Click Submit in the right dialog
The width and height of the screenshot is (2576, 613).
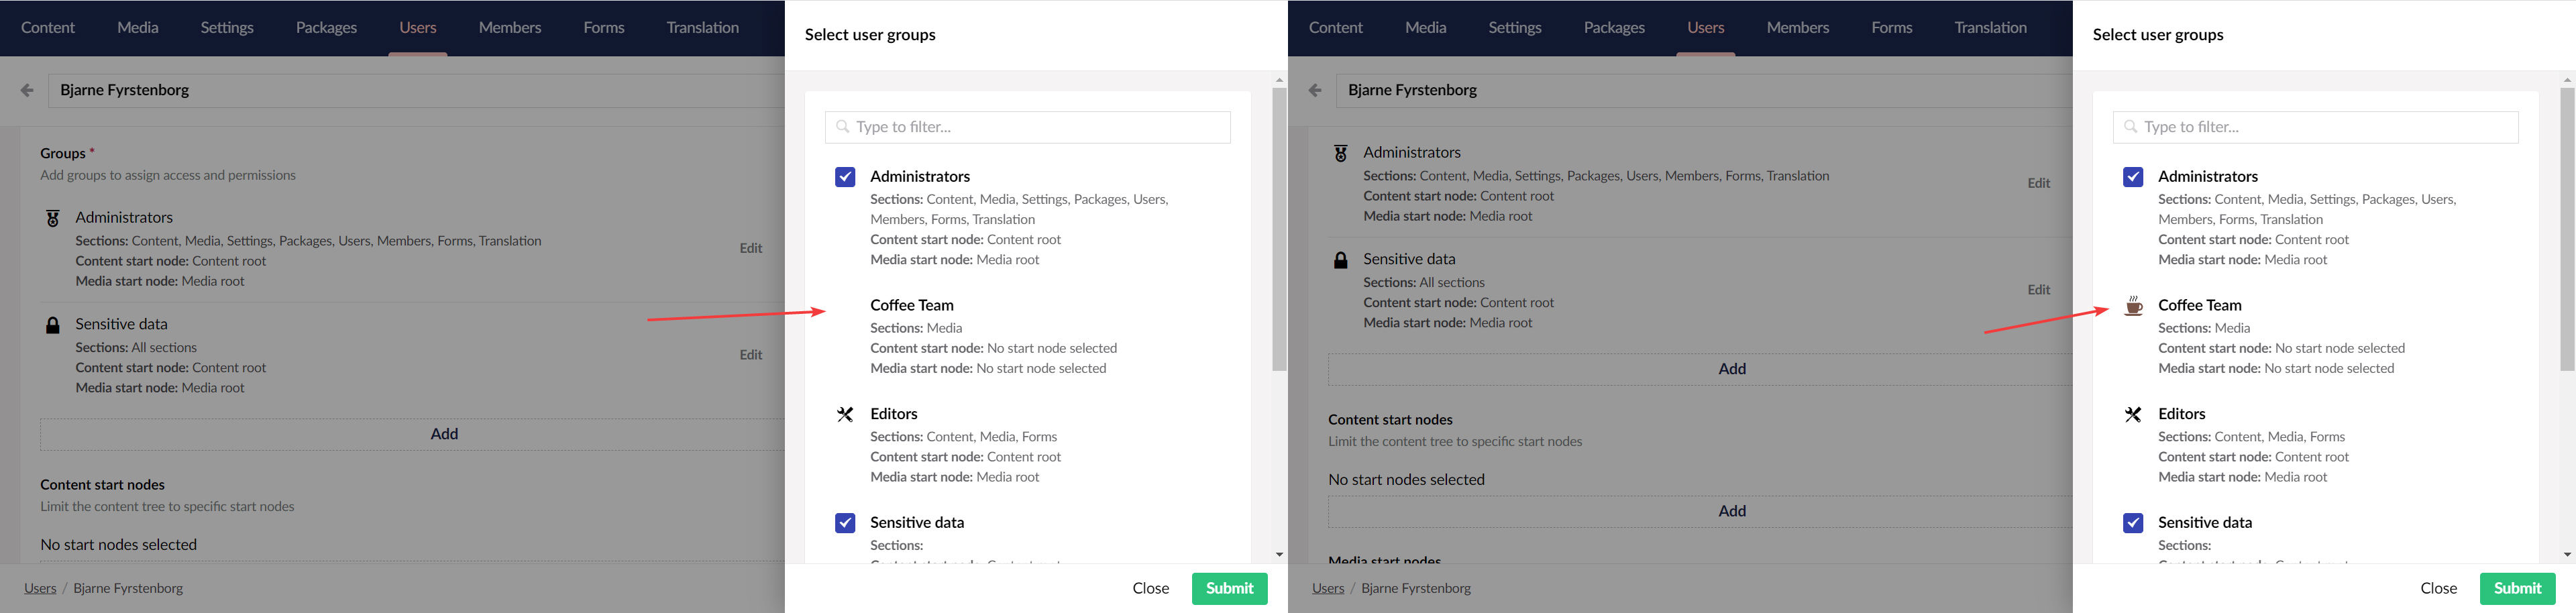[x=2518, y=589]
